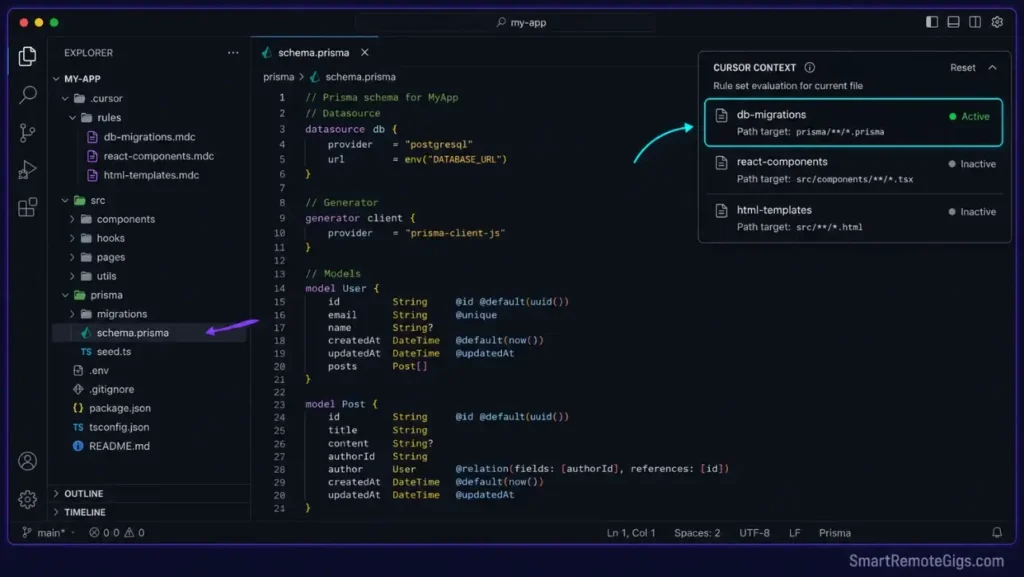Image resolution: width=1024 pixels, height=577 pixels.
Task: Collapse the .cursor folder
Action: coord(65,99)
